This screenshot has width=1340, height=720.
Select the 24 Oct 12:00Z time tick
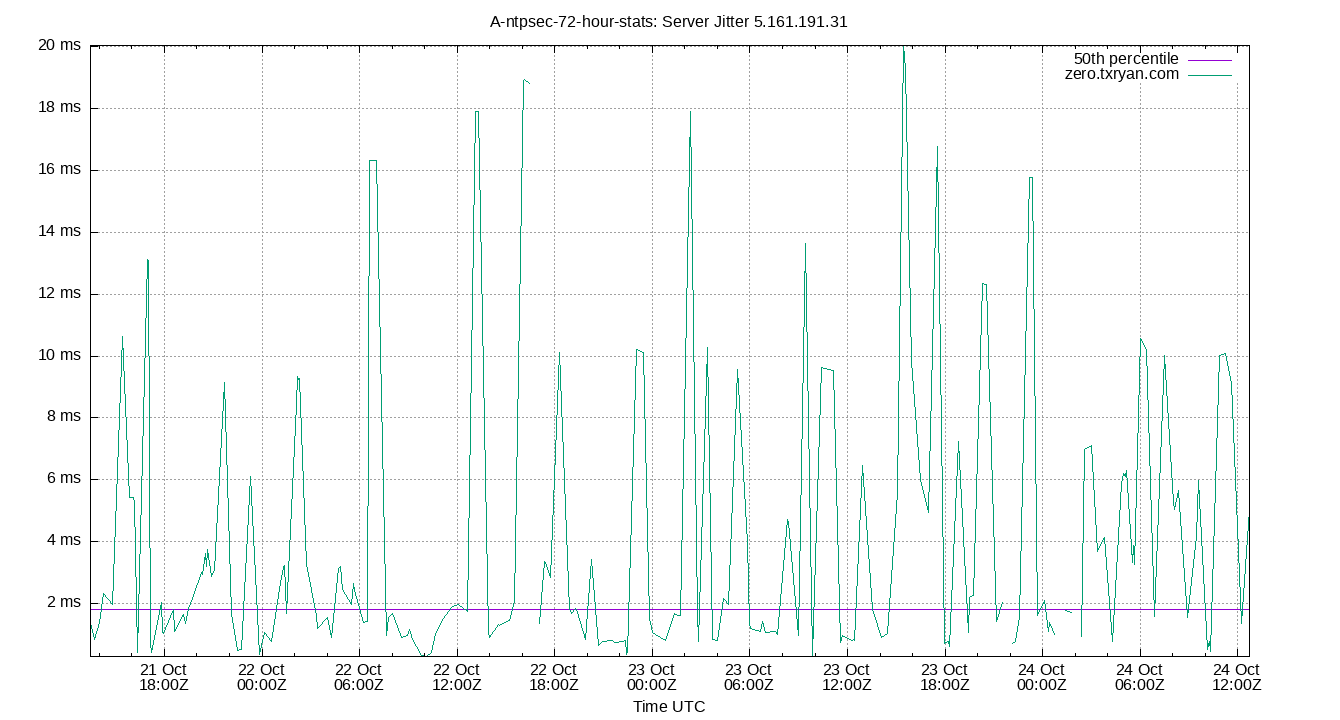(1237, 677)
